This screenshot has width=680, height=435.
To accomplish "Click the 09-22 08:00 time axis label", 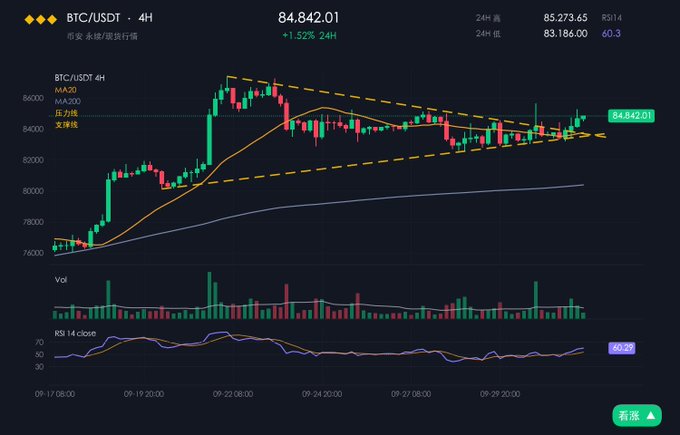I will (x=233, y=394).
